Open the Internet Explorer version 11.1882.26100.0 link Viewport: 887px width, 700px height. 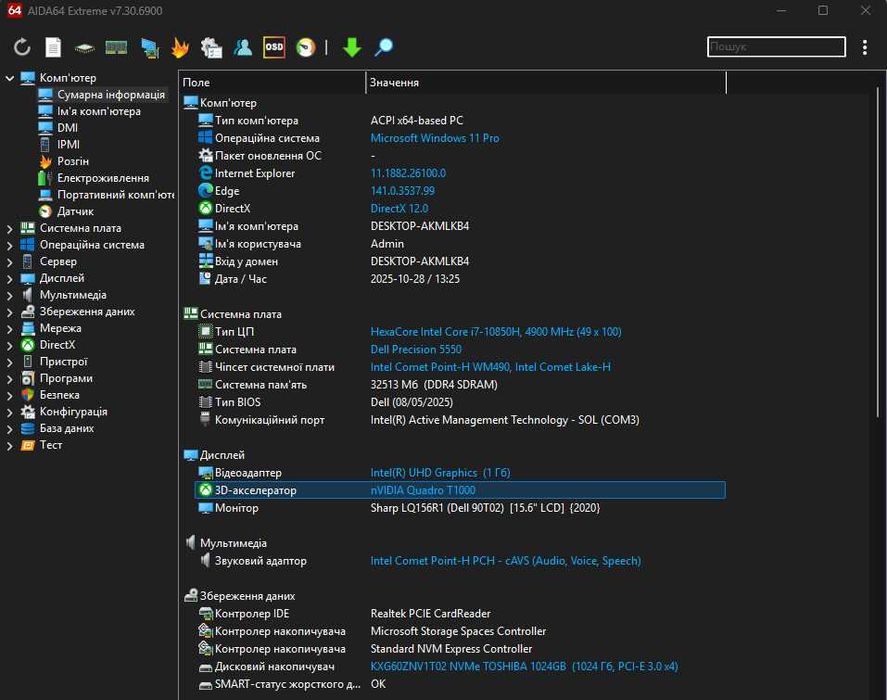pyautogui.click(x=408, y=173)
